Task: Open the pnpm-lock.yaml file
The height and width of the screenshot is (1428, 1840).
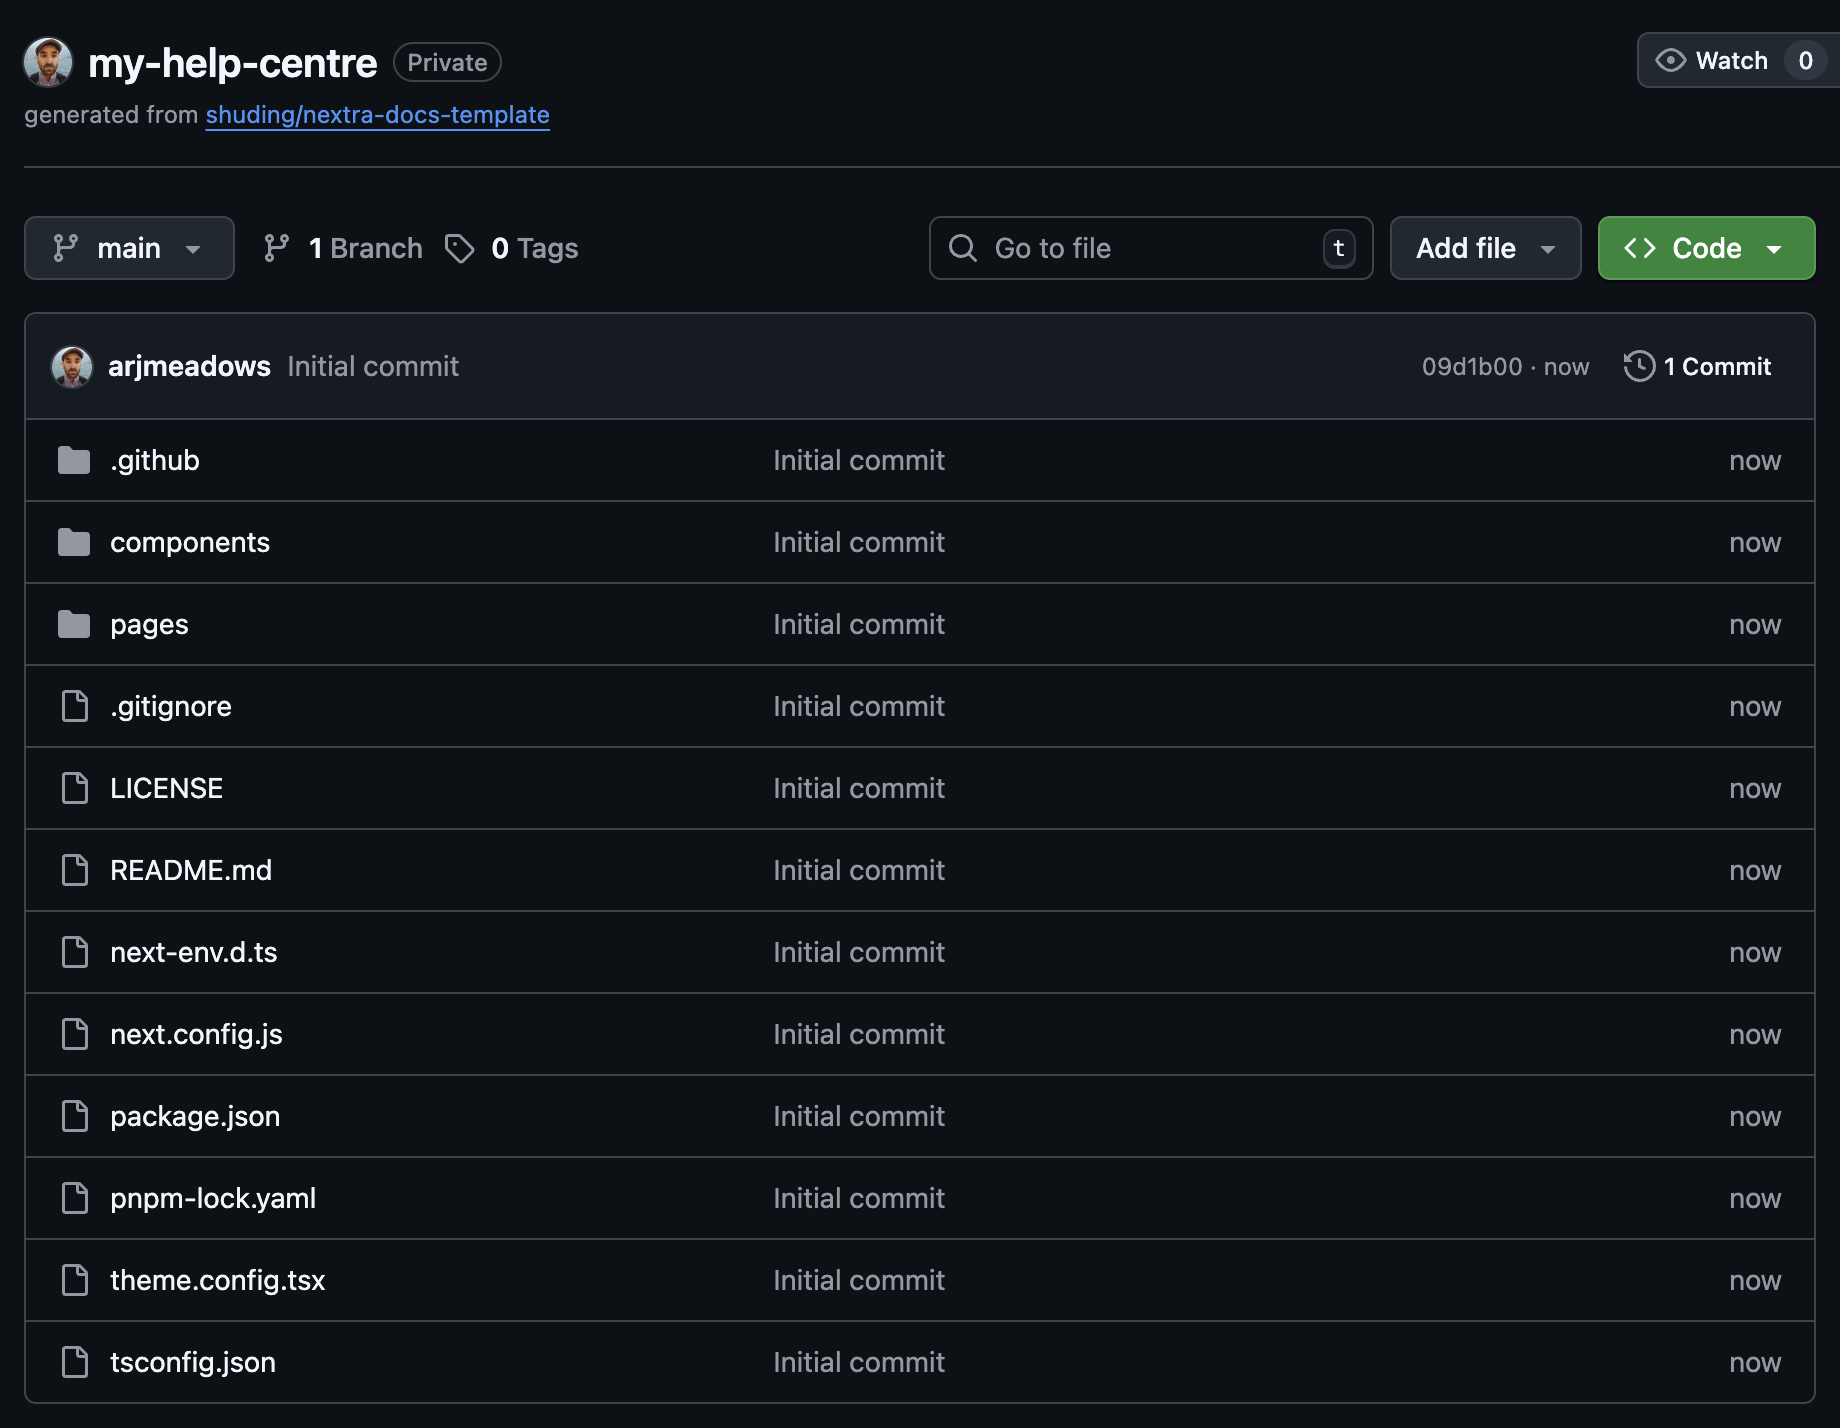Action: pos(213,1198)
